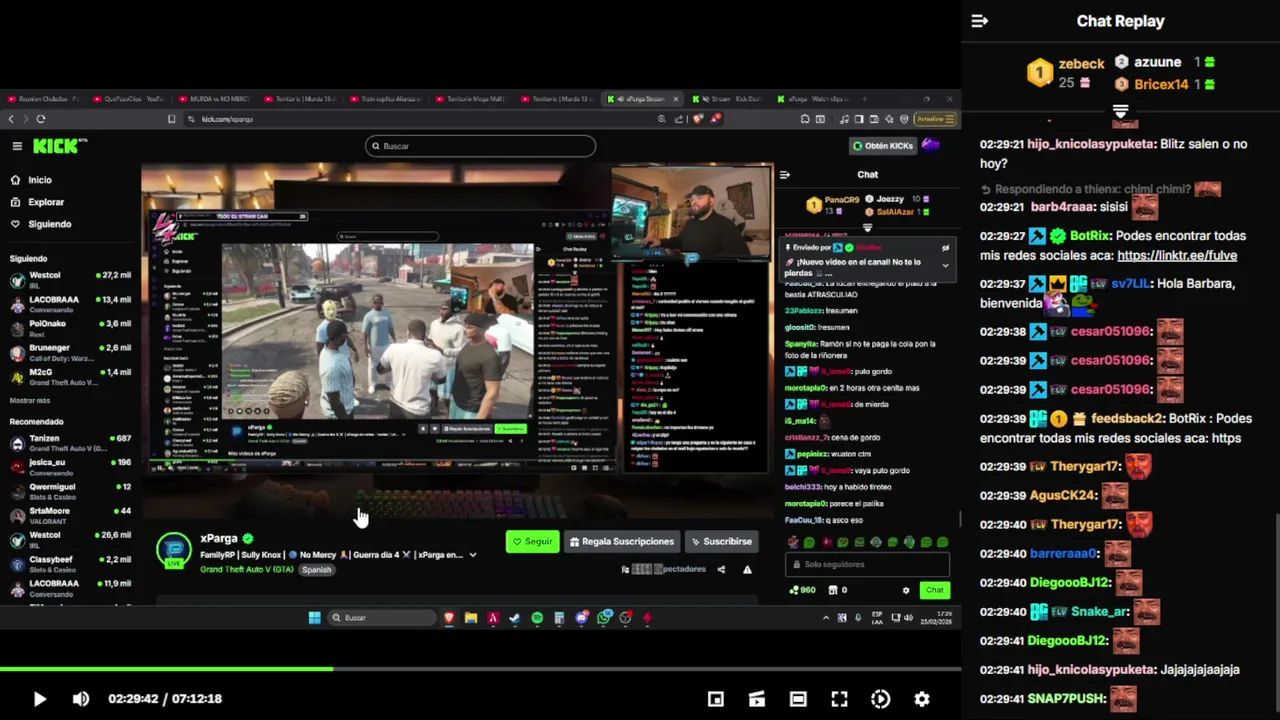This screenshot has width=1280, height=720.
Task: Open recommended channel Tanizen
Action: pyautogui.click(x=70, y=443)
